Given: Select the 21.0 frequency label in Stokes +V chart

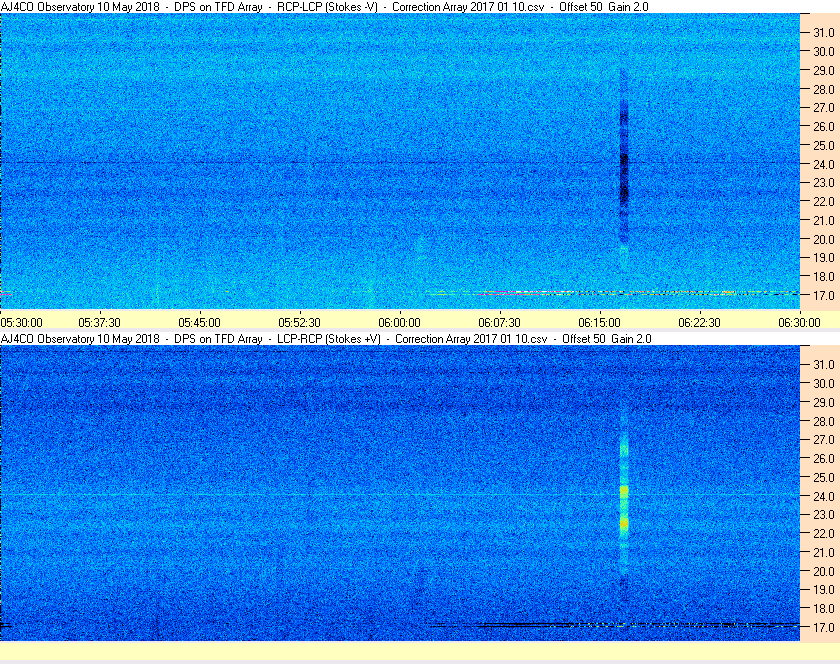Looking at the screenshot, I should coord(824,553).
